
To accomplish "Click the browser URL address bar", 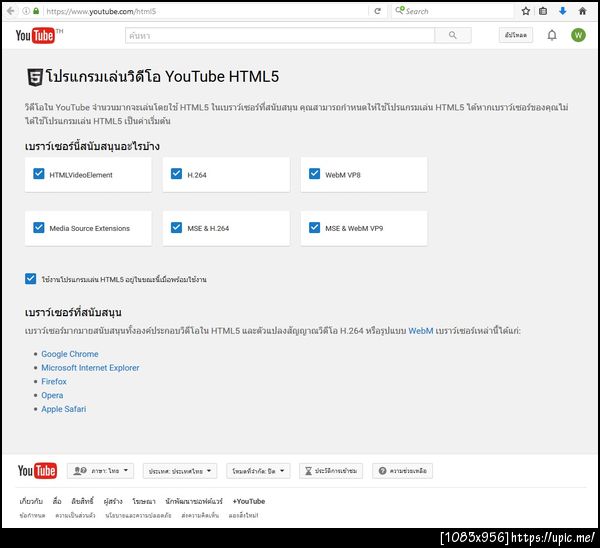I will (207, 11).
